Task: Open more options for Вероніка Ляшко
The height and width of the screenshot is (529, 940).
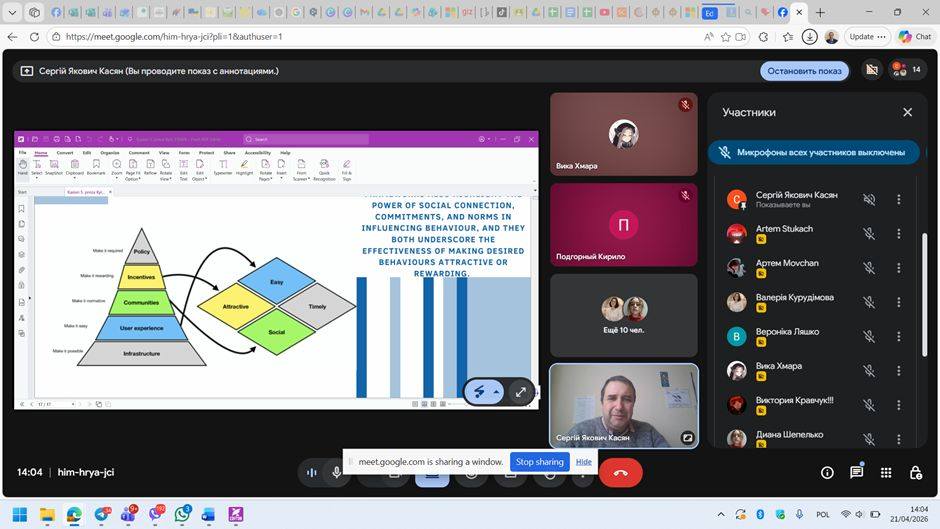Action: 898,336
